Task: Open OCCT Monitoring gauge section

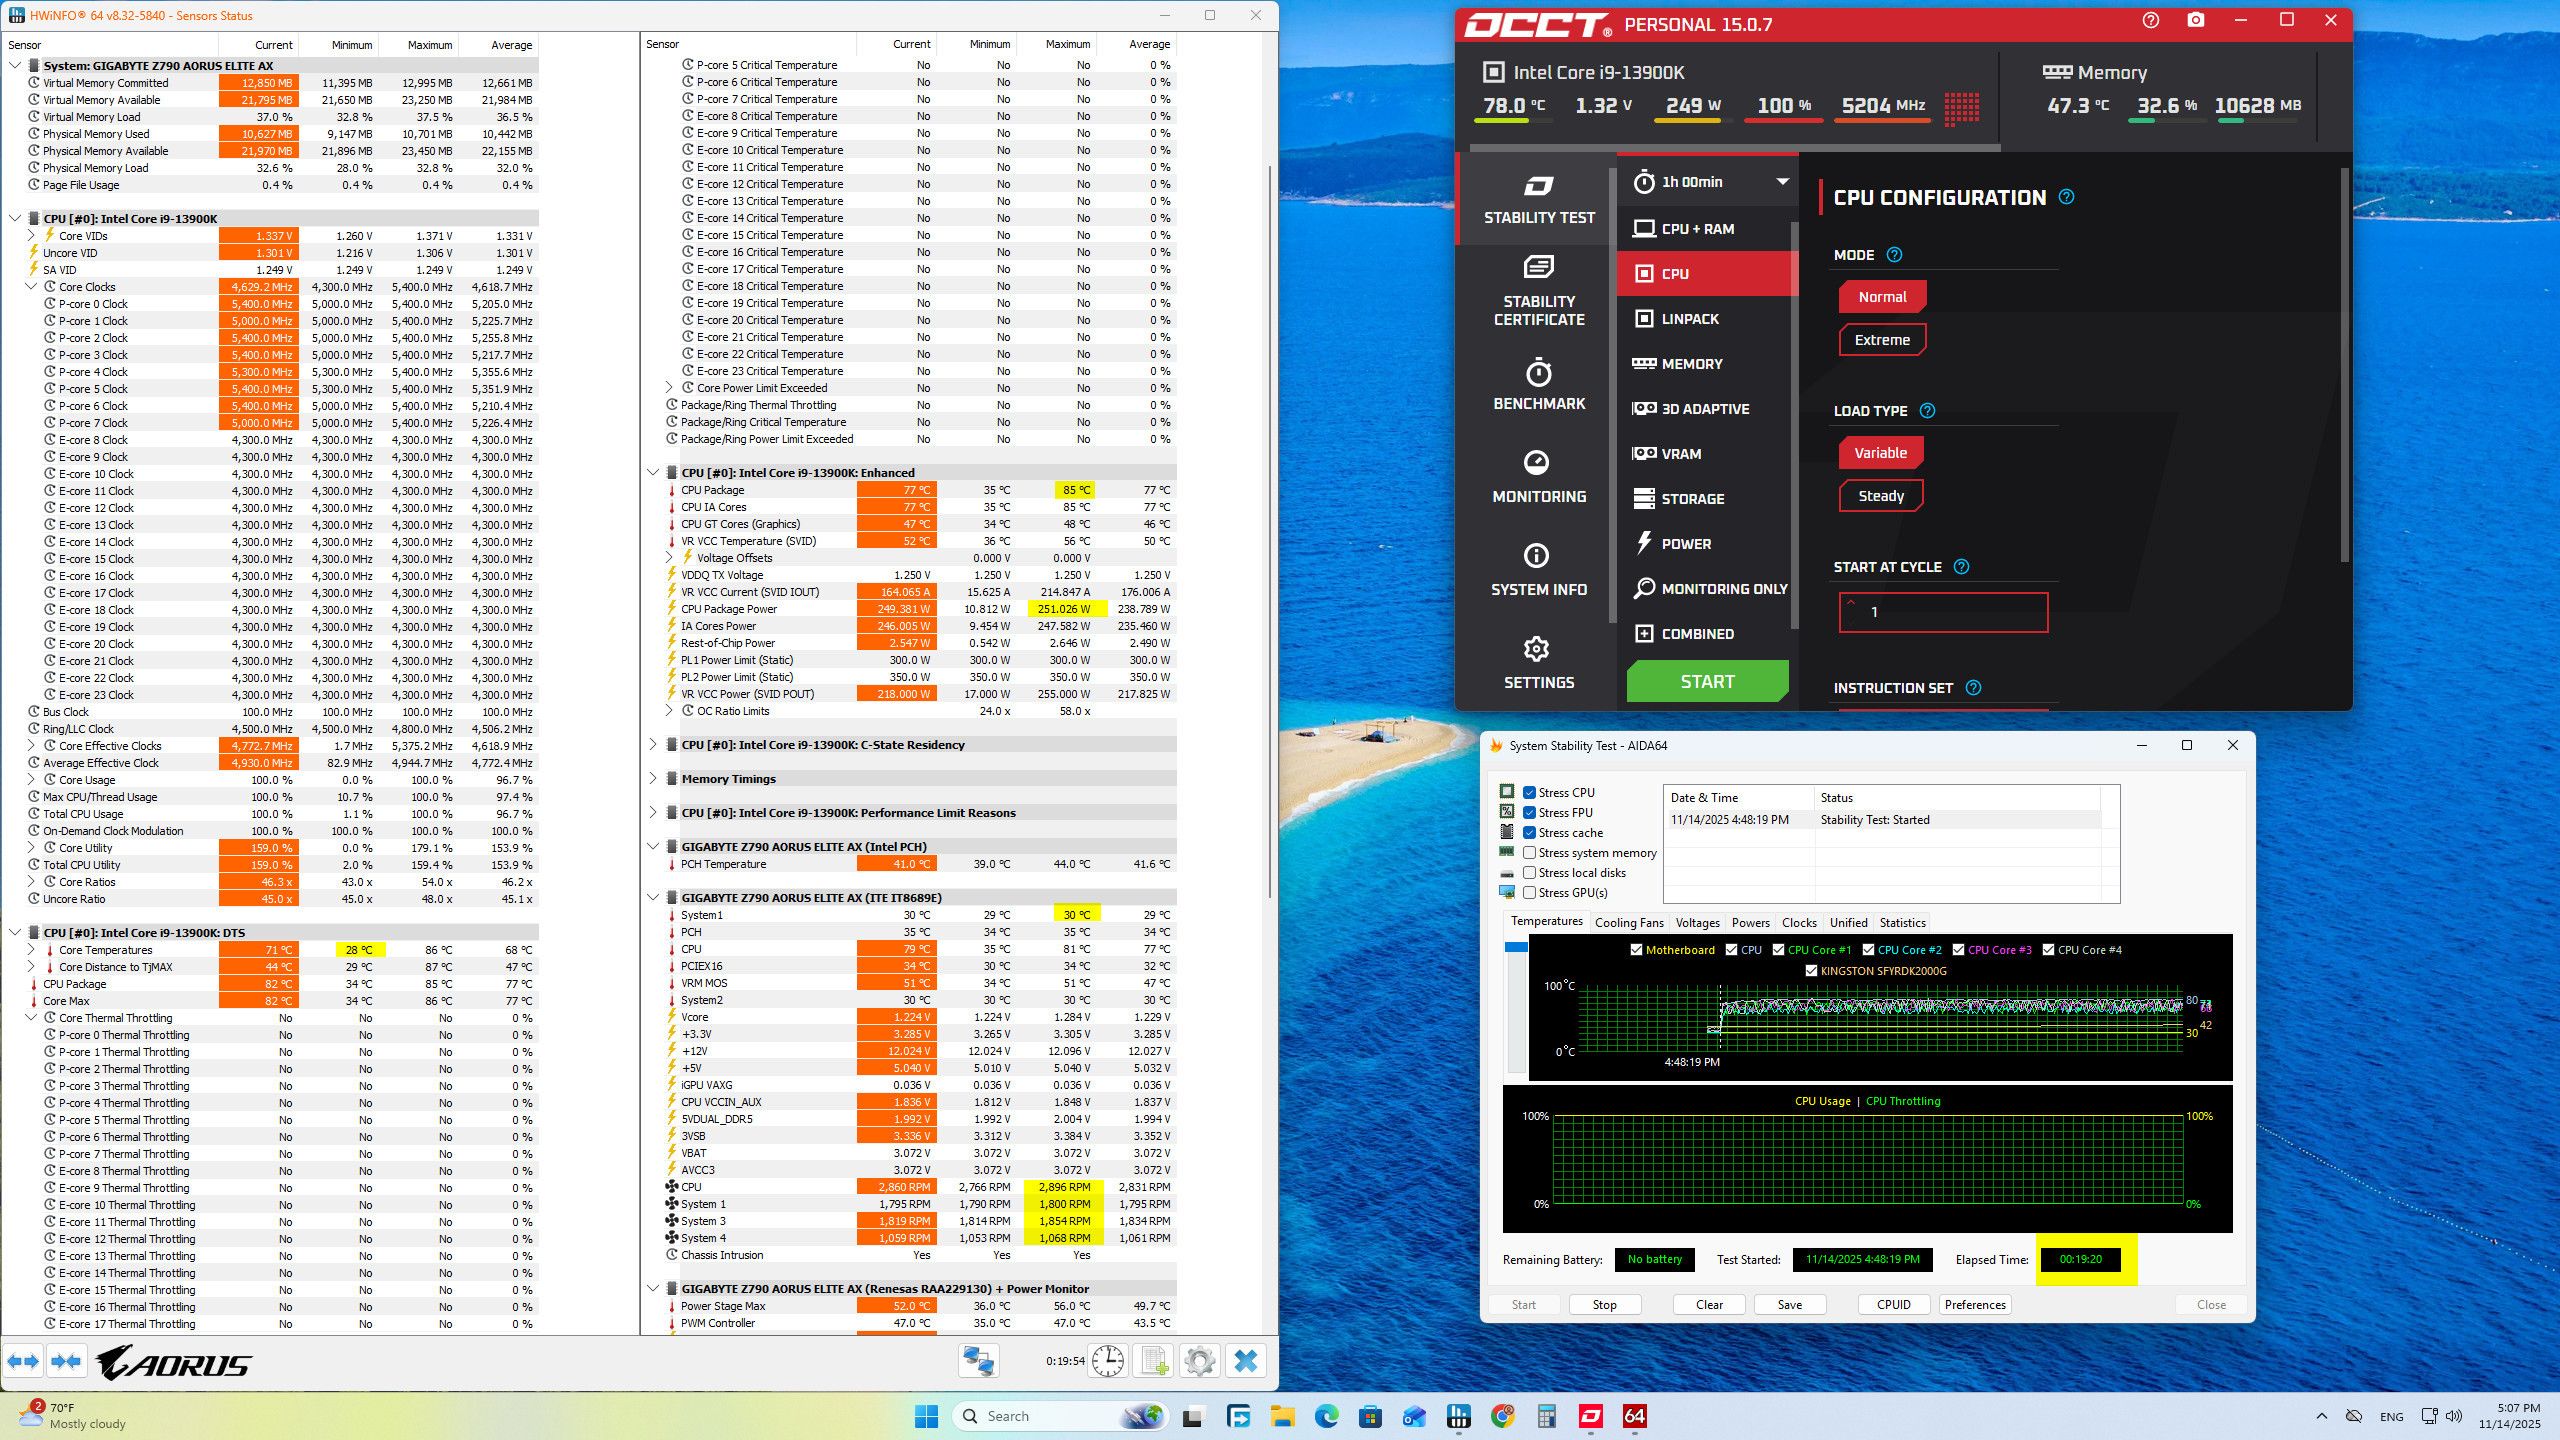Action: (x=1538, y=477)
